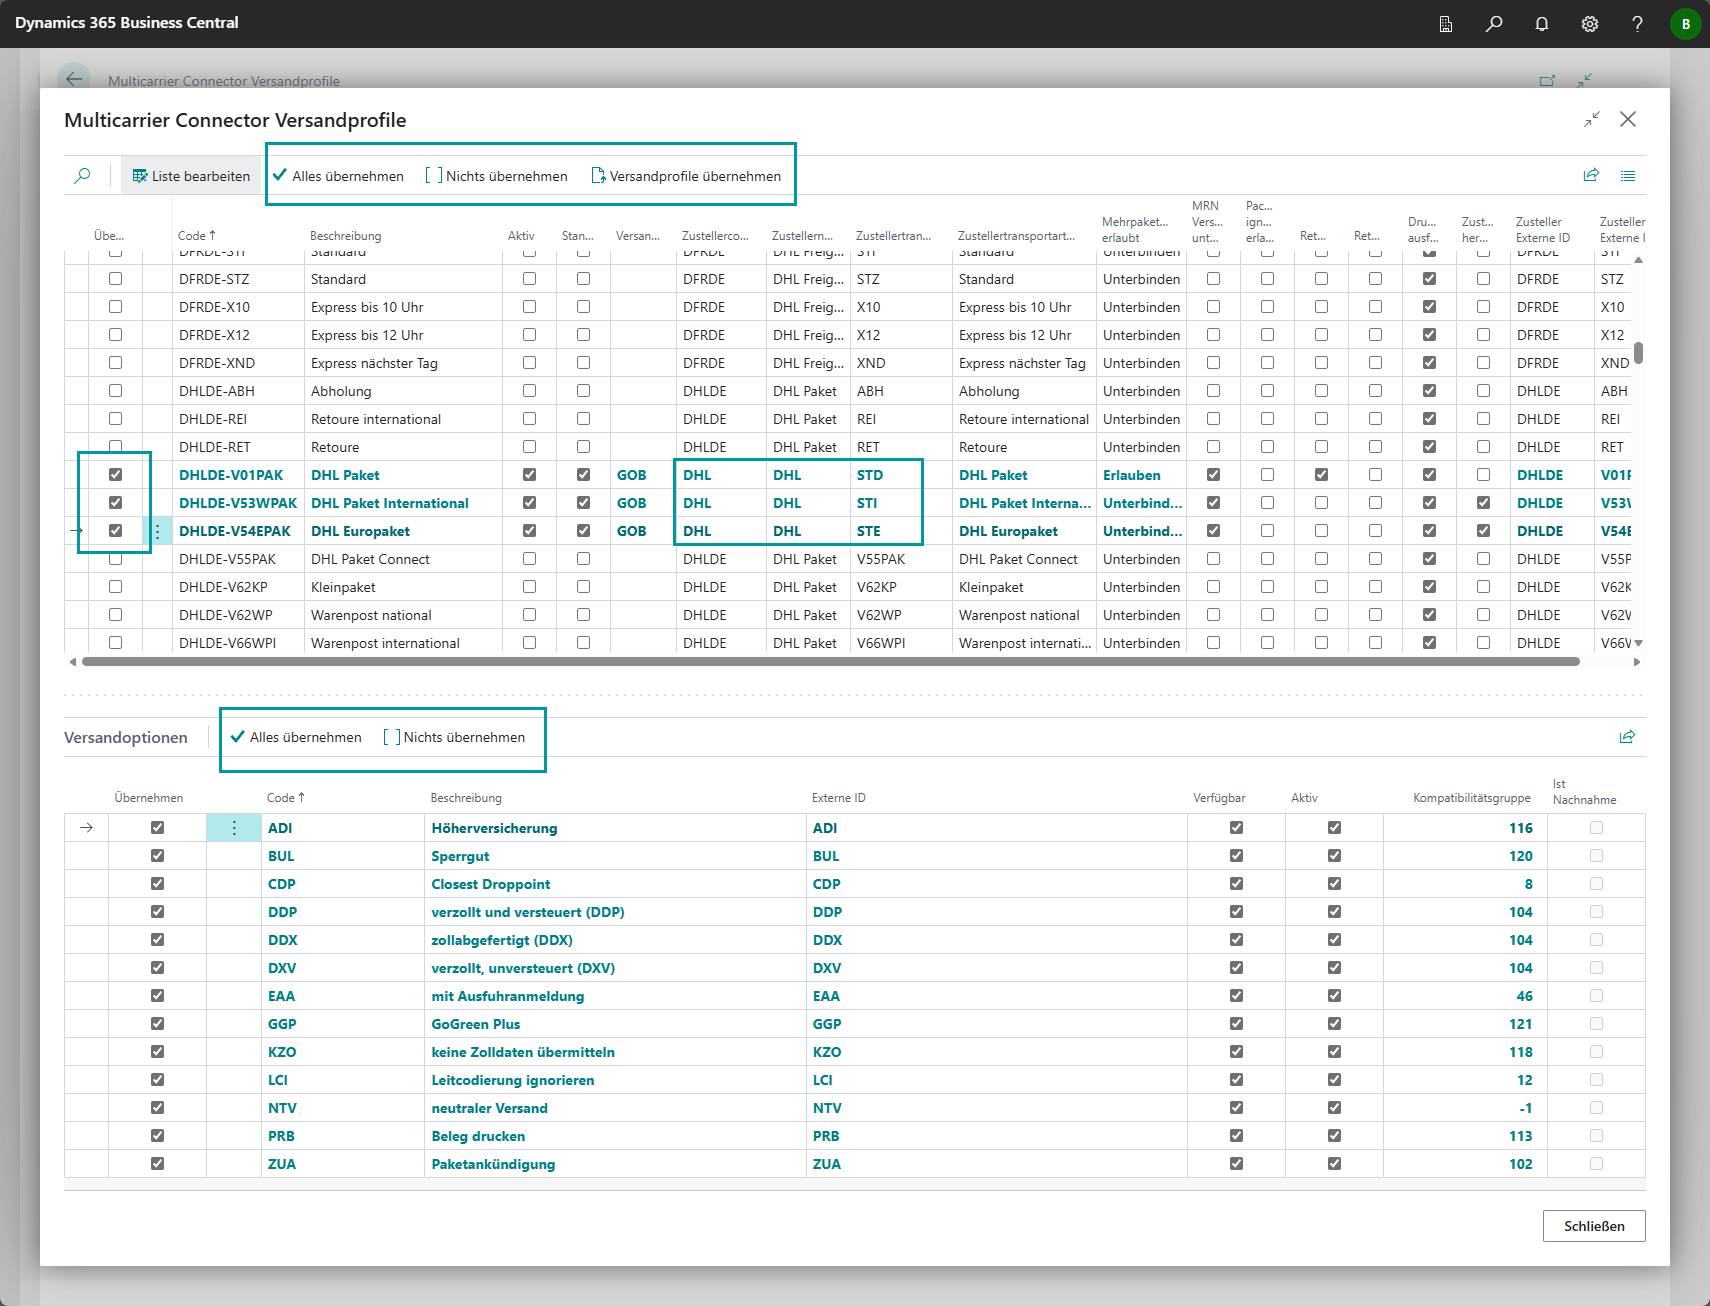This screenshot has width=1710, height=1306.
Task: Click the horizontal scrollbar of profiles list
Action: 830,662
